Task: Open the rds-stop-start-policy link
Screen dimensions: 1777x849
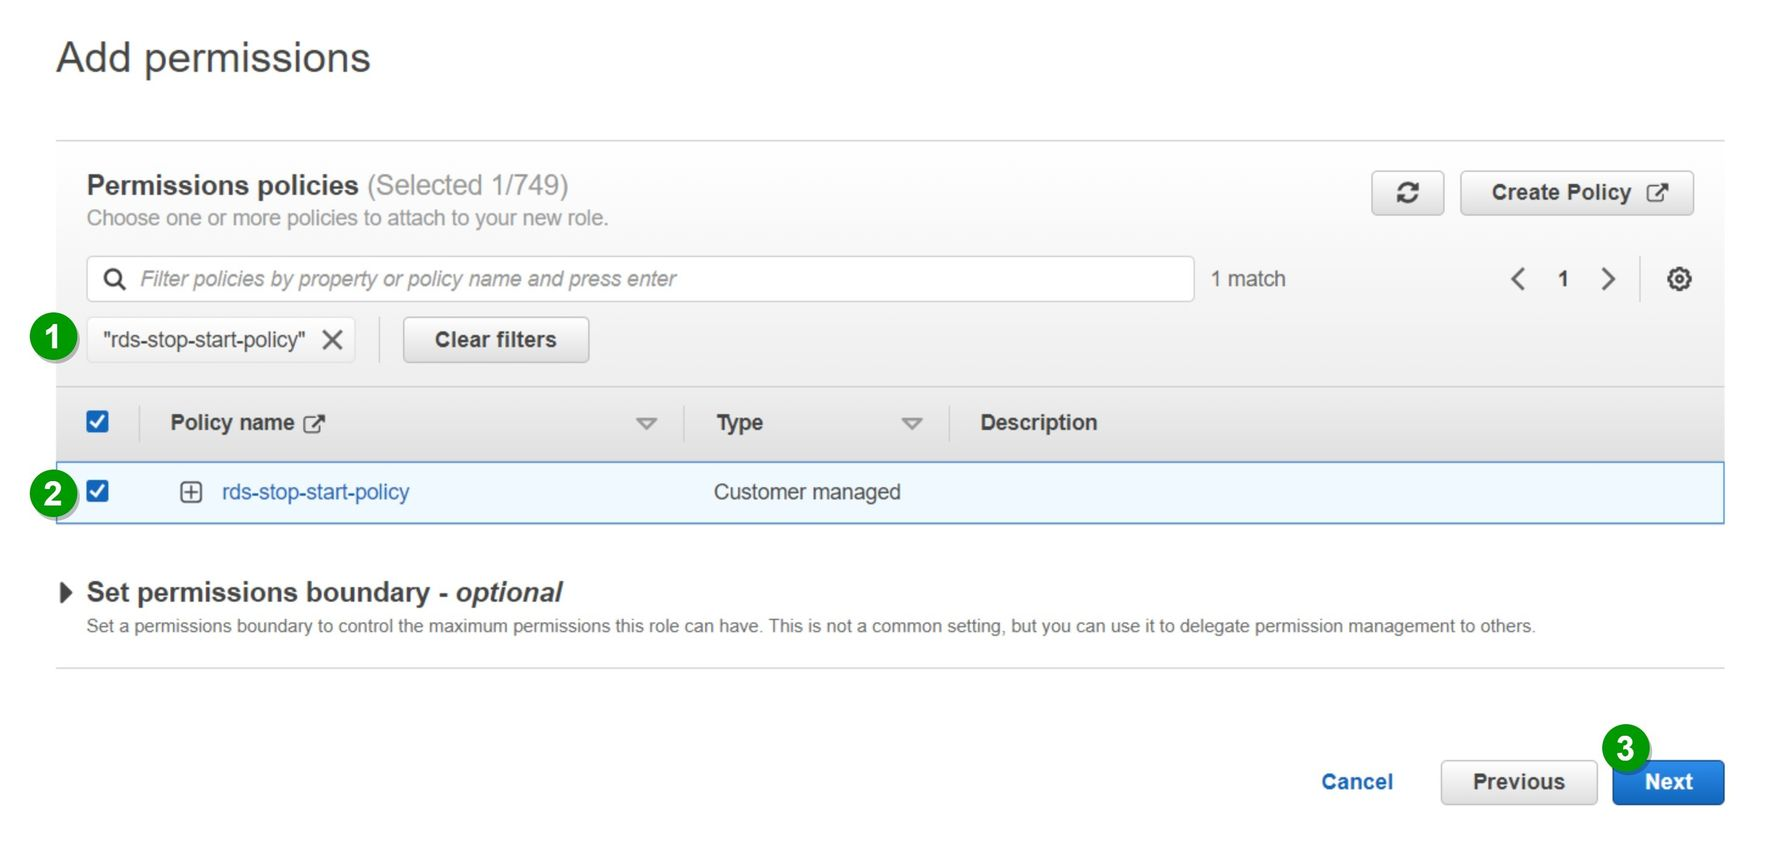Action: click(315, 492)
